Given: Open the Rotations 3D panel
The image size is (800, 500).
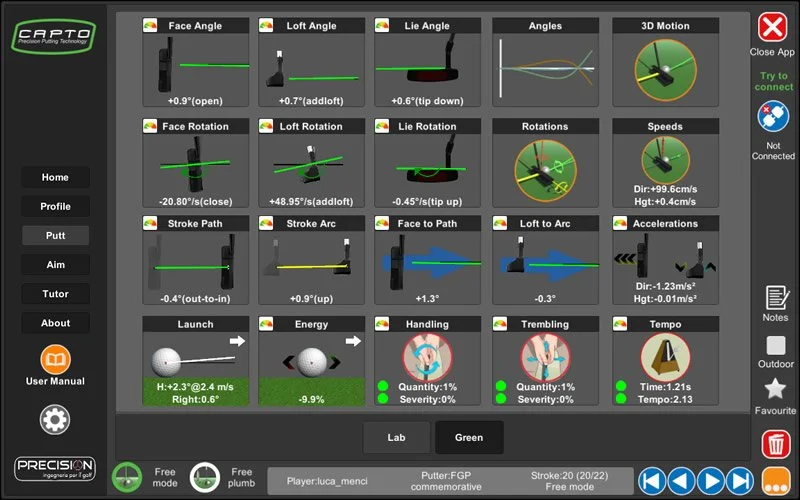Looking at the screenshot, I should (x=545, y=163).
